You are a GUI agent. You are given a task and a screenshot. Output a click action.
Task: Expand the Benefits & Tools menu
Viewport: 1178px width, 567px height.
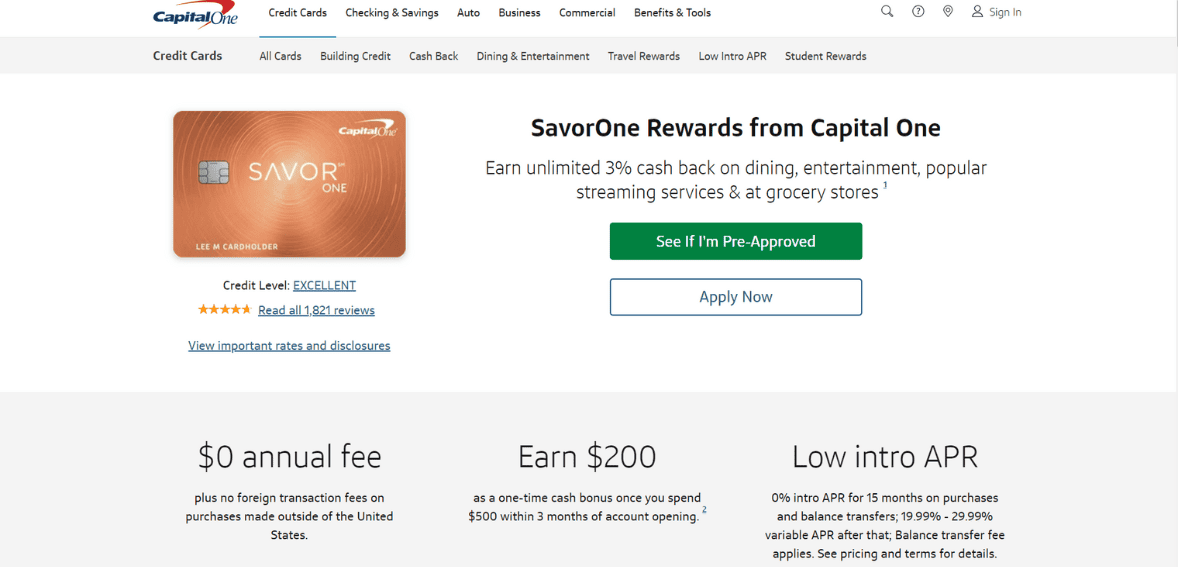(x=672, y=13)
